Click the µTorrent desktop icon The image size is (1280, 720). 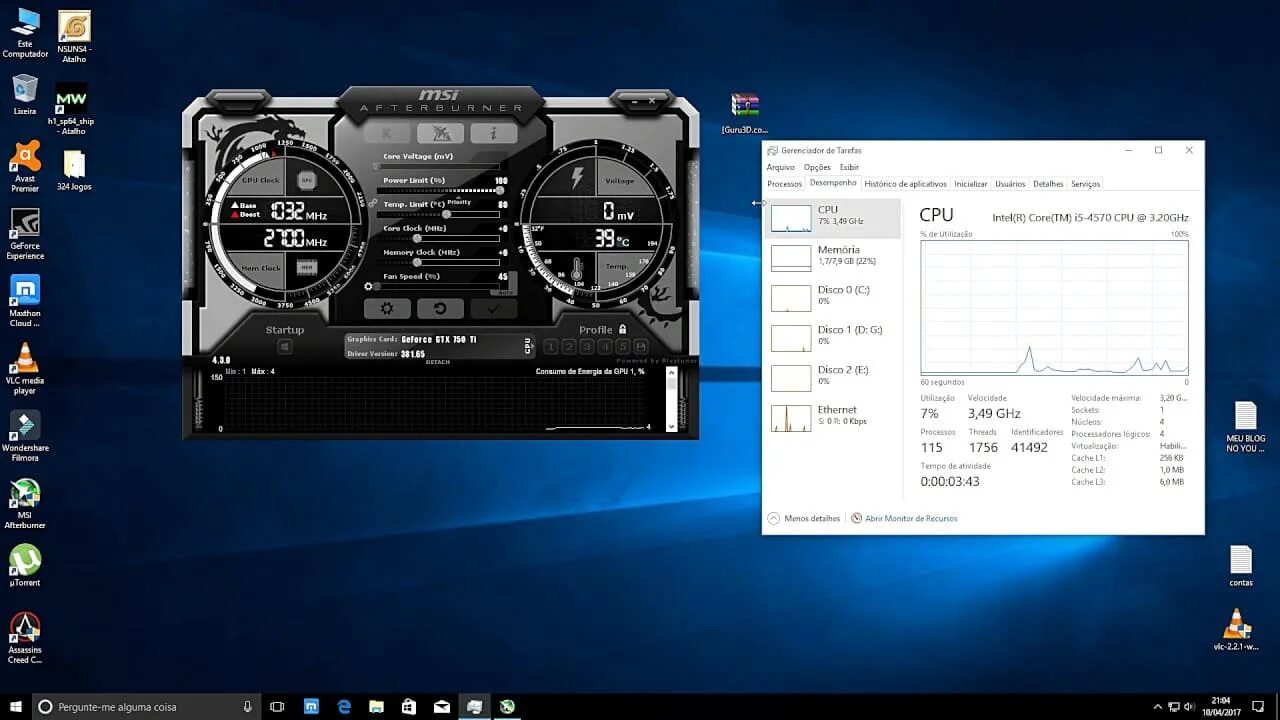pyautogui.click(x=25, y=566)
